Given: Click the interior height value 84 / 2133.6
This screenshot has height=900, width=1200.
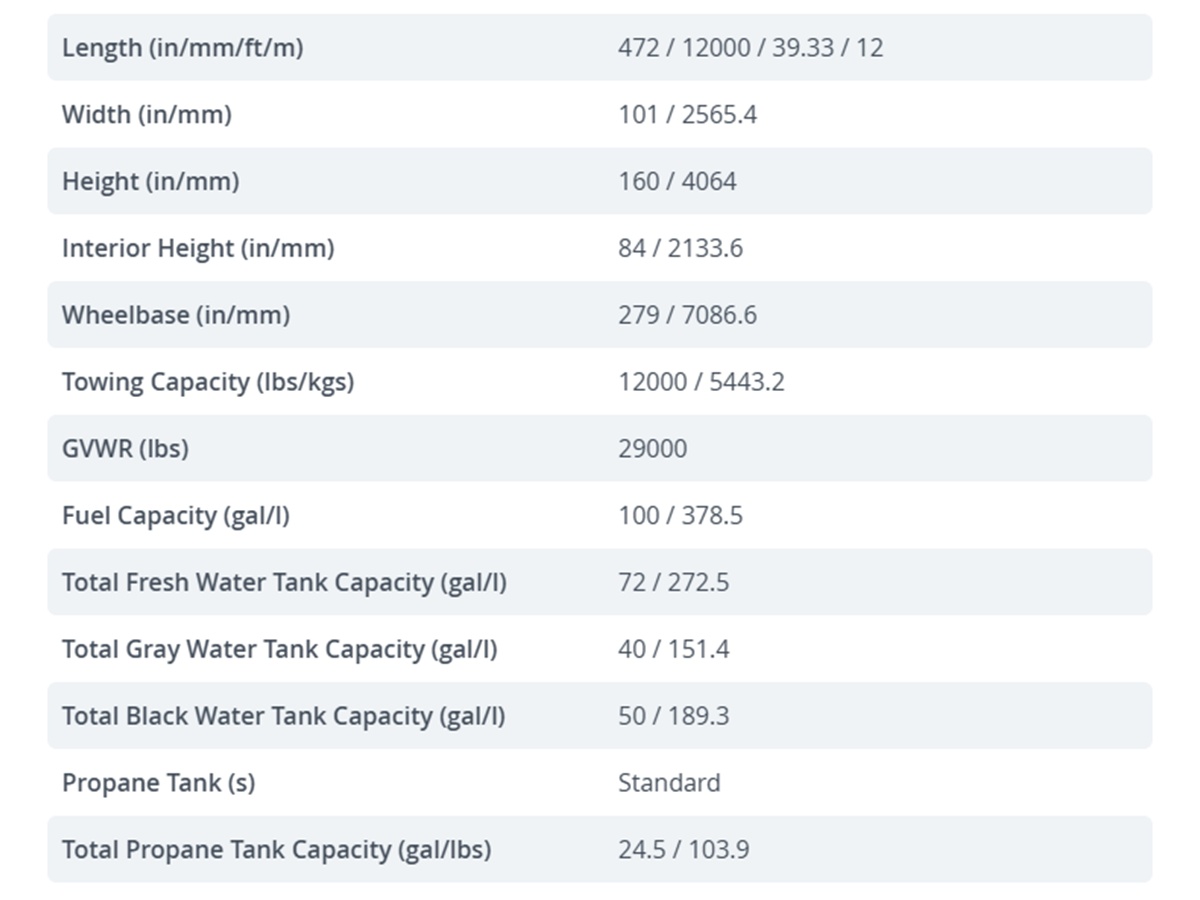Looking at the screenshot, I should pyautogui.click(x=680, y=248).
